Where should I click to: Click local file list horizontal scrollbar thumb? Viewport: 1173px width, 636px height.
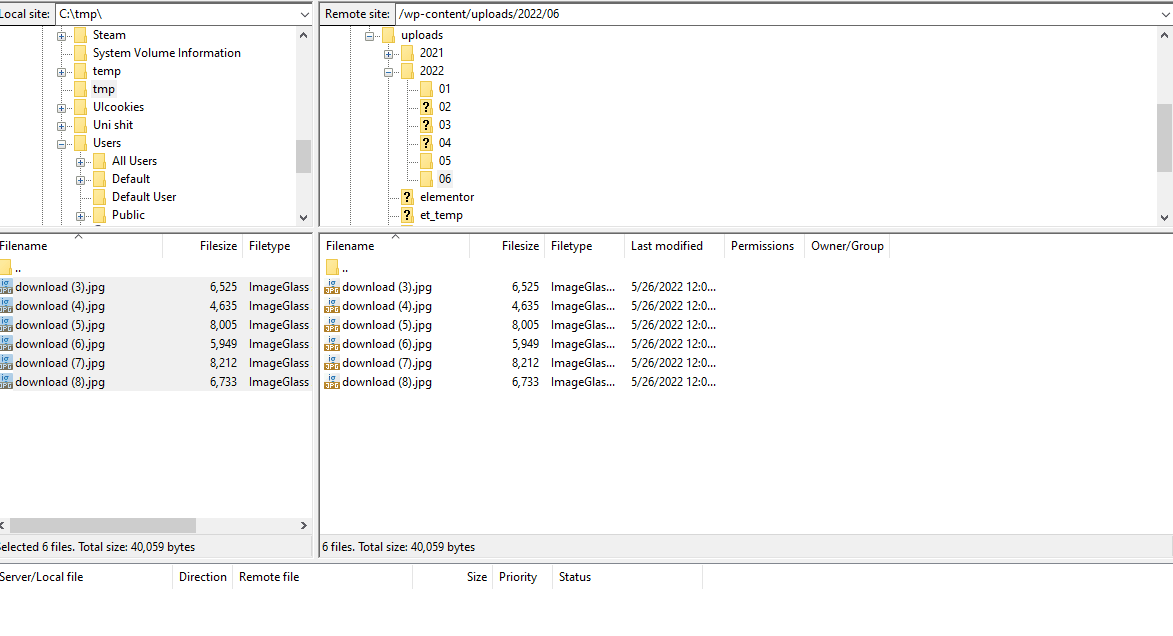(x=102, y=525)
